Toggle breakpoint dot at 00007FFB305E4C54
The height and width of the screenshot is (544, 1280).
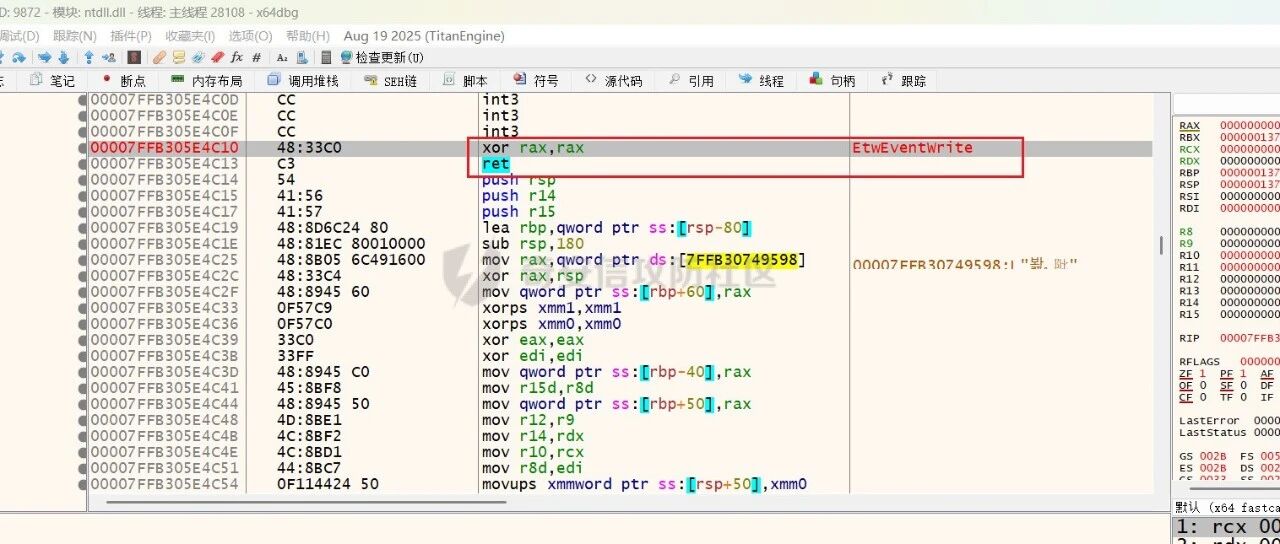click(83, 483)
